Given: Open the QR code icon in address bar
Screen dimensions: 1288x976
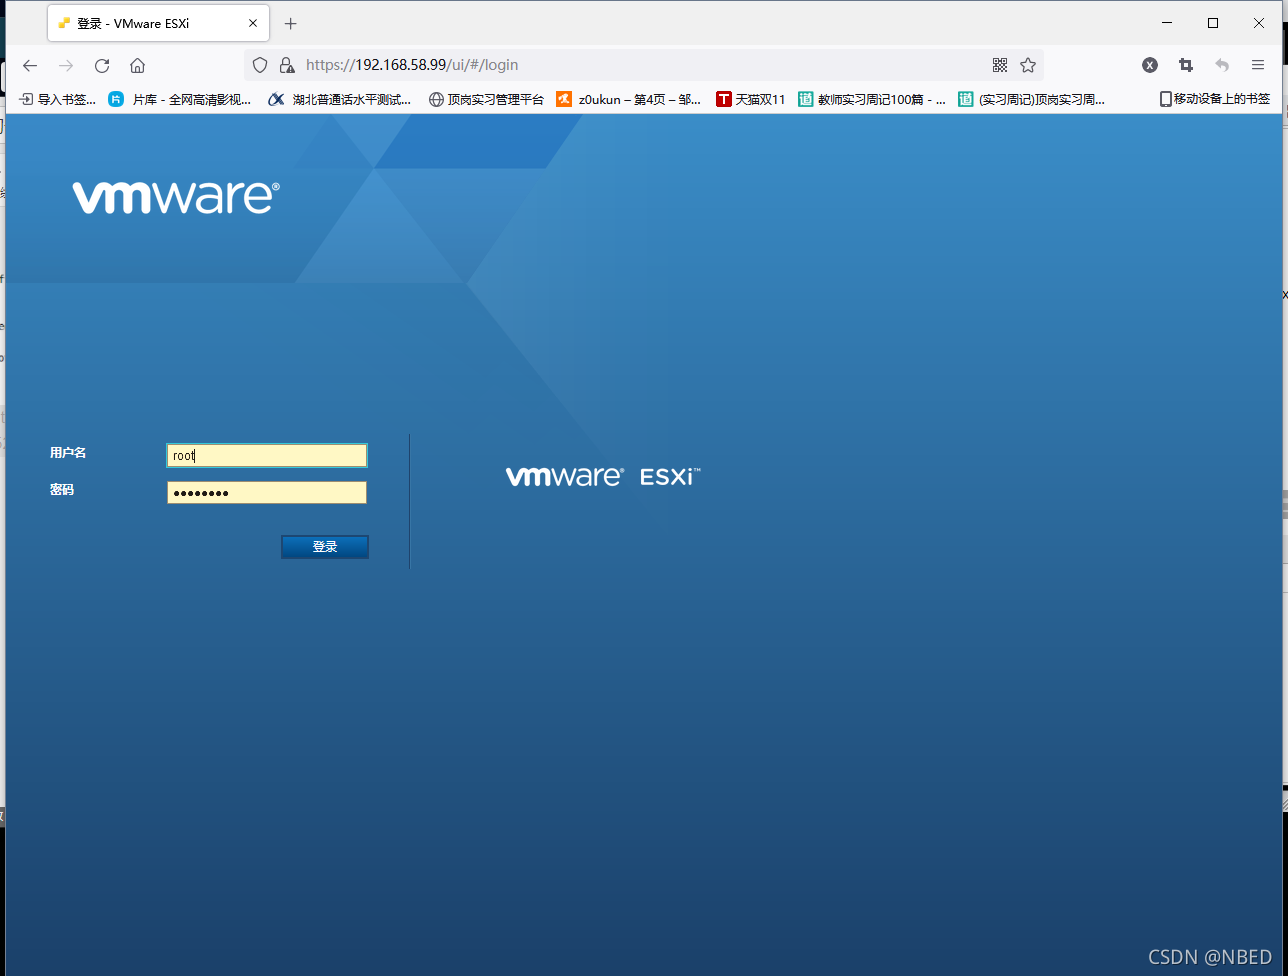Looking at the screenshot, I should [999, 65].
